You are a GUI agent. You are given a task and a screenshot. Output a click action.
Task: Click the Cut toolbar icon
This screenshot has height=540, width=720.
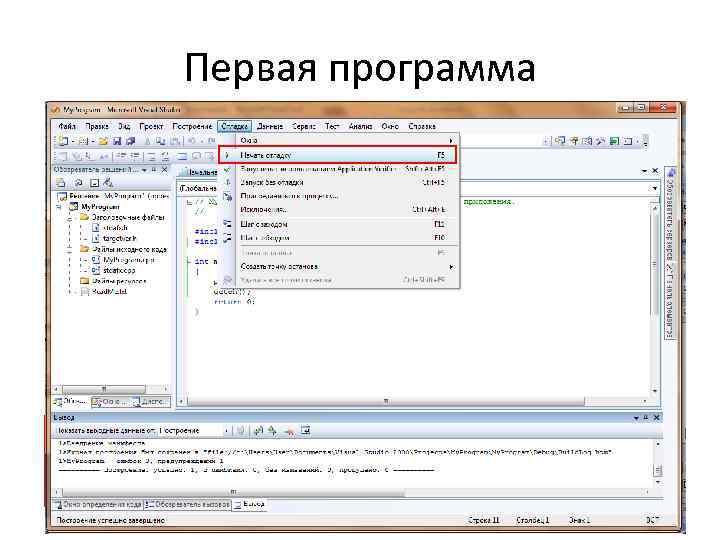tap(147, 141)
